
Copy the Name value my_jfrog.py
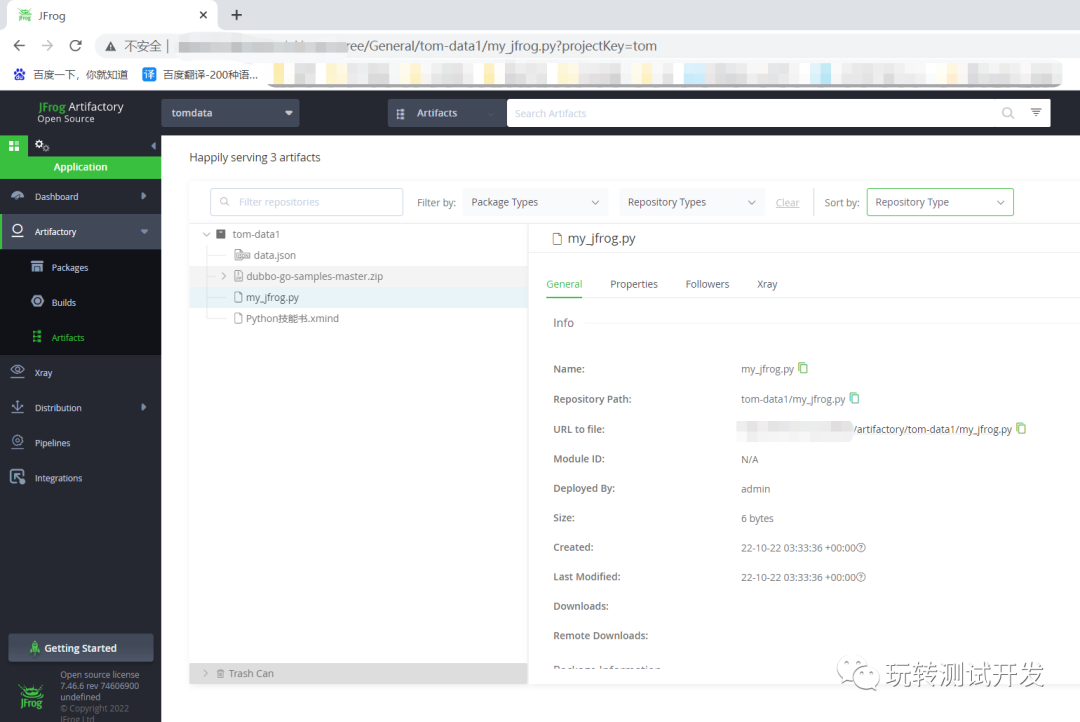803,368
